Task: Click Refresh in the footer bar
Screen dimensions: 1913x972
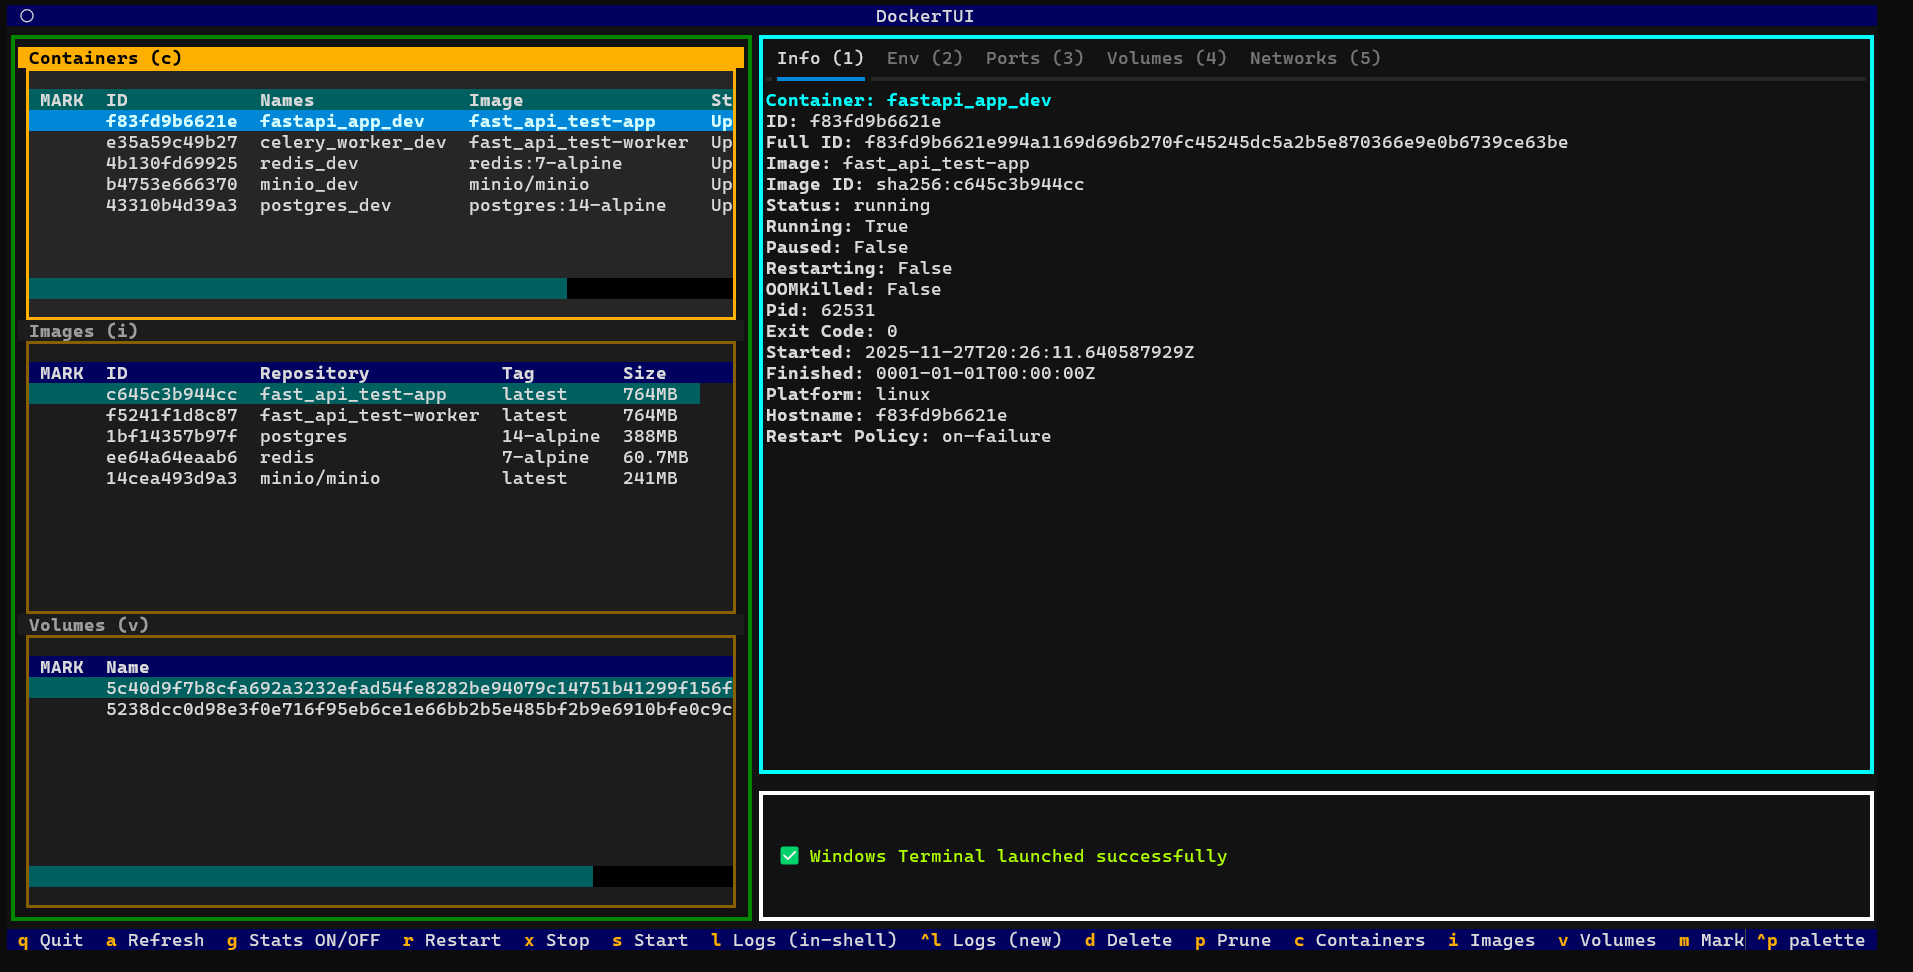Action: point(155,940)
